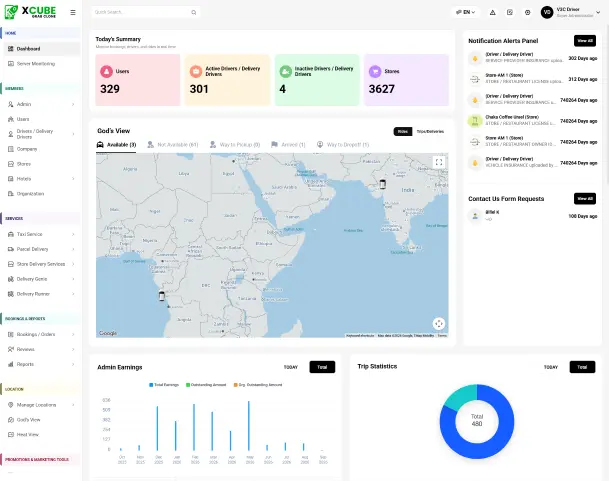Expand the Taxi Service submenu
The height and width of the screenshot is (481, 609).
(73, 234)
